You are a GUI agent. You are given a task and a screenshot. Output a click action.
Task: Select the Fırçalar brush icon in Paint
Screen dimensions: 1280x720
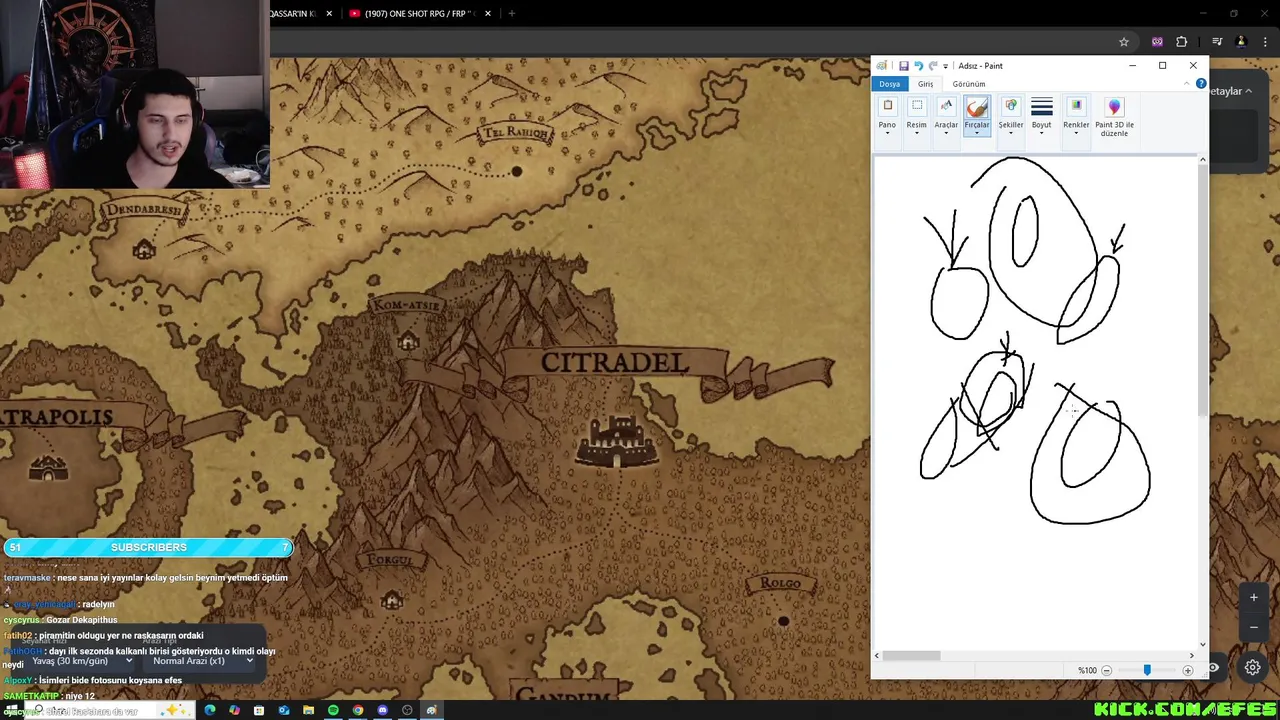tap(977, 106)
